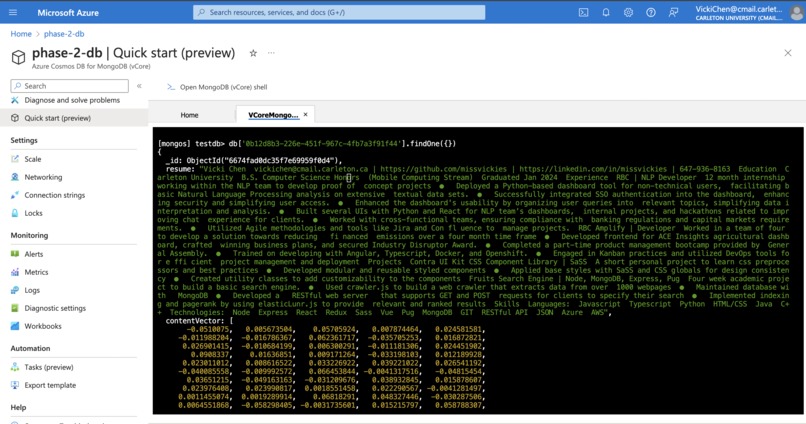Screen dimensions: 806x424
Task: Select Quick start (preview) menu item
Action: click(58, 118)
